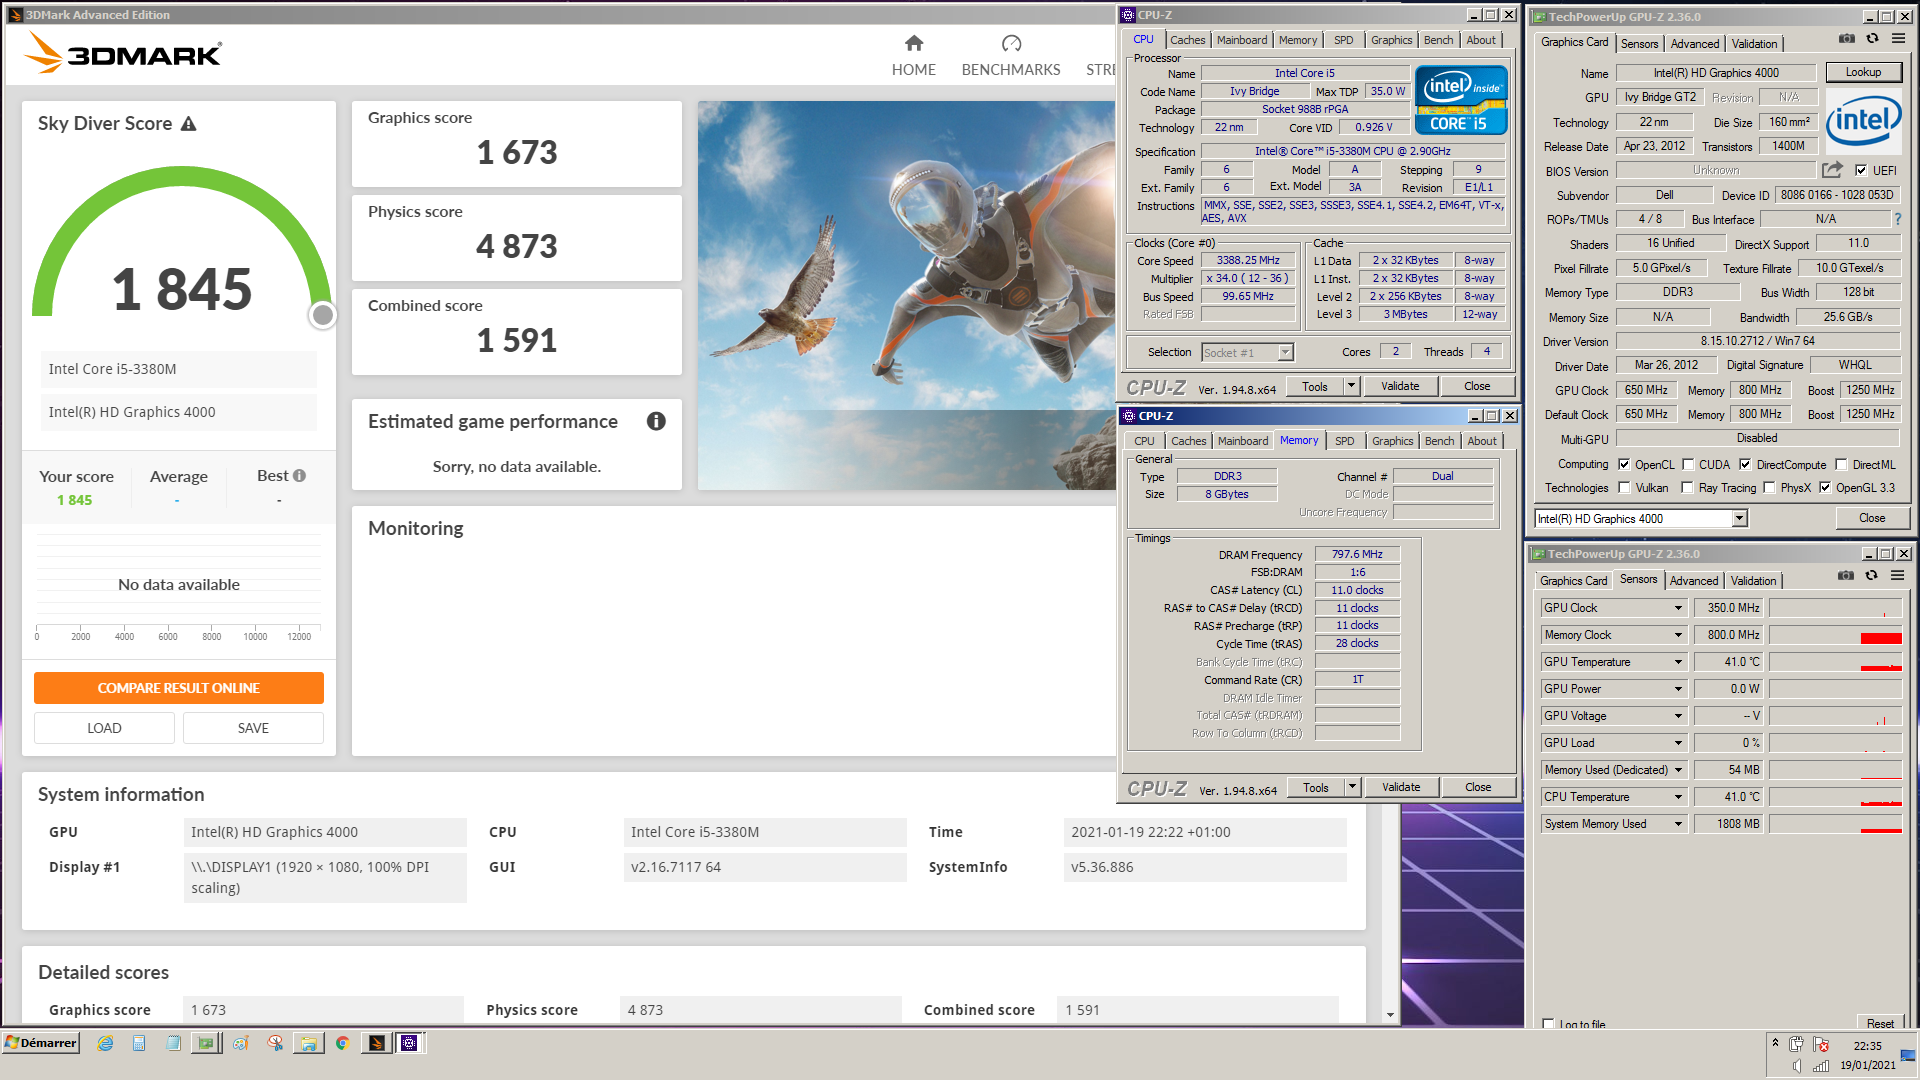1920x1080 pixels.
Task: Expand the GPU Clock sensor dropdown
Action: tap(1679, 608)
